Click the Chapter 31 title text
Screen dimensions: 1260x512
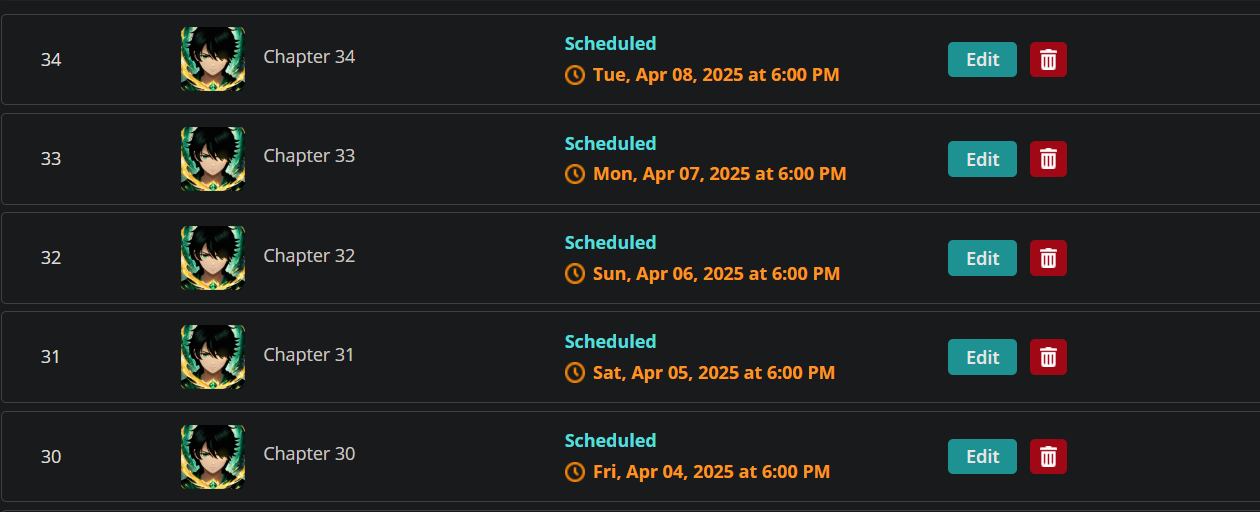click(308, 355)
